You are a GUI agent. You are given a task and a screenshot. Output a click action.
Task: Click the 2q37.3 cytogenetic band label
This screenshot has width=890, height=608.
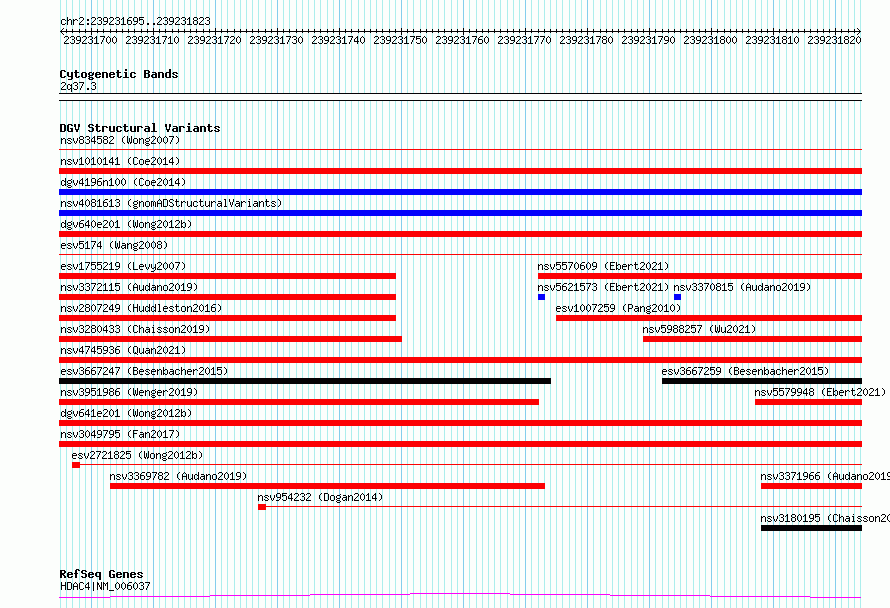pyautogui.click(x=78, y=86)
